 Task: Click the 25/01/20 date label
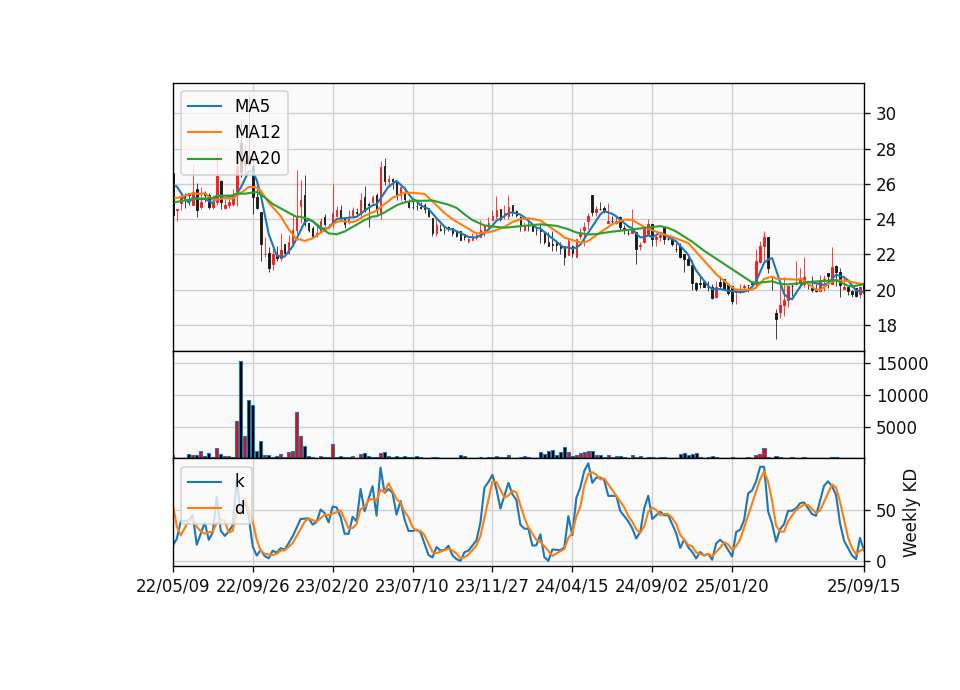[732, 586]
